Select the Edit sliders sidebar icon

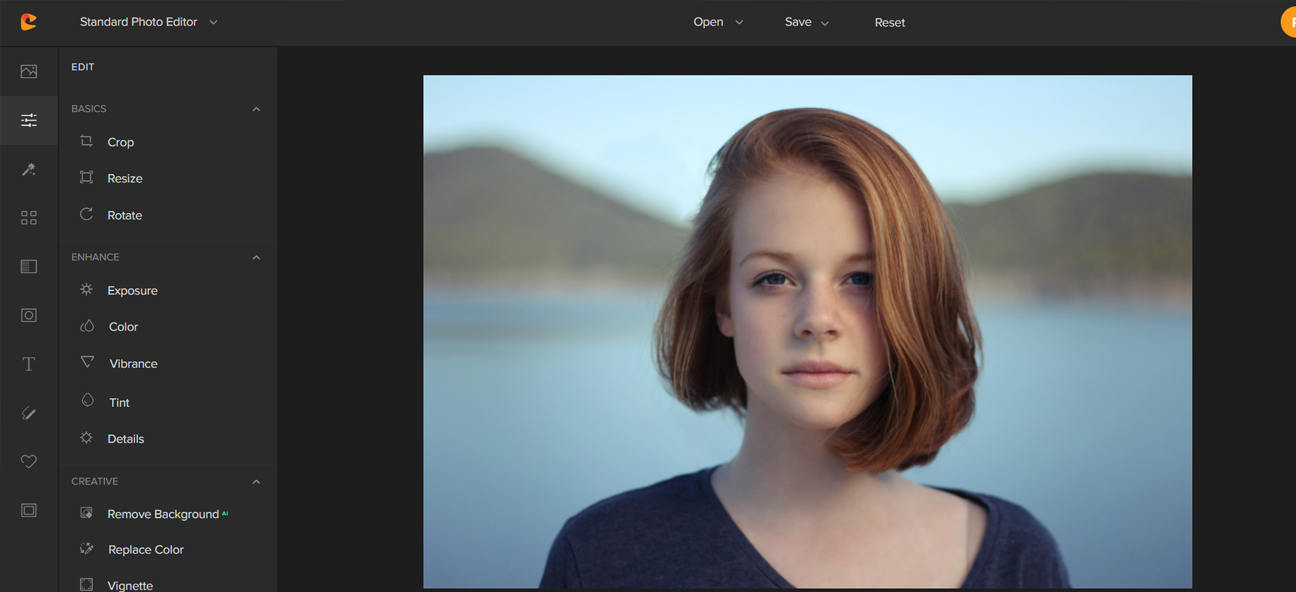(29, 121)
